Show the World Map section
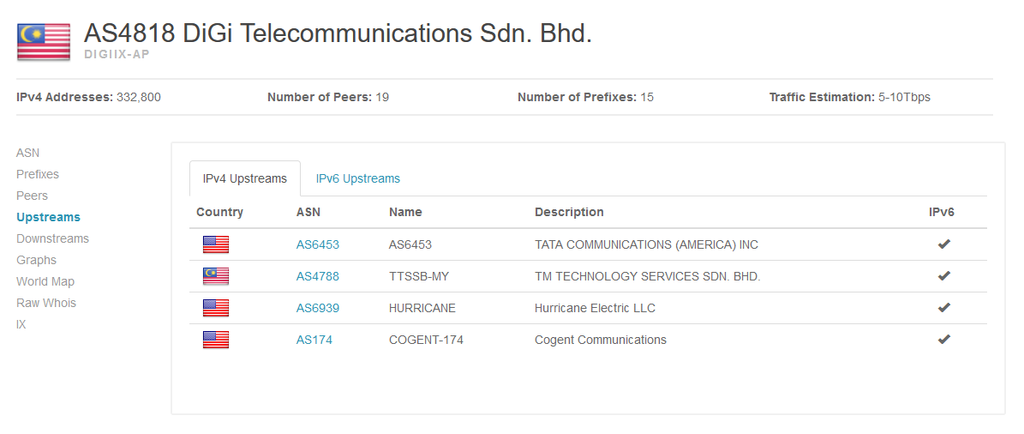The image size is (1024, 434). click(x=45, y=282)
